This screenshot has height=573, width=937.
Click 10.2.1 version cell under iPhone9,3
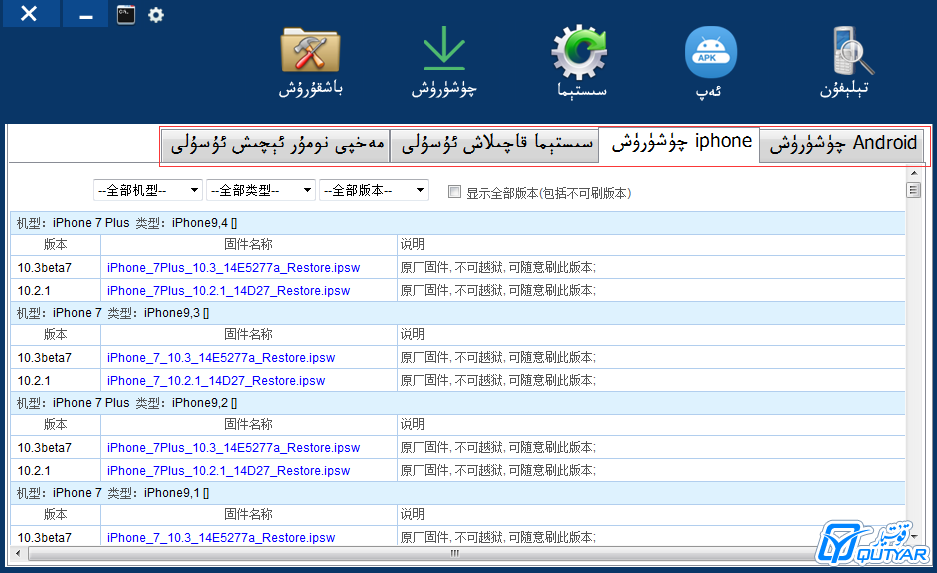coord(56,381)
